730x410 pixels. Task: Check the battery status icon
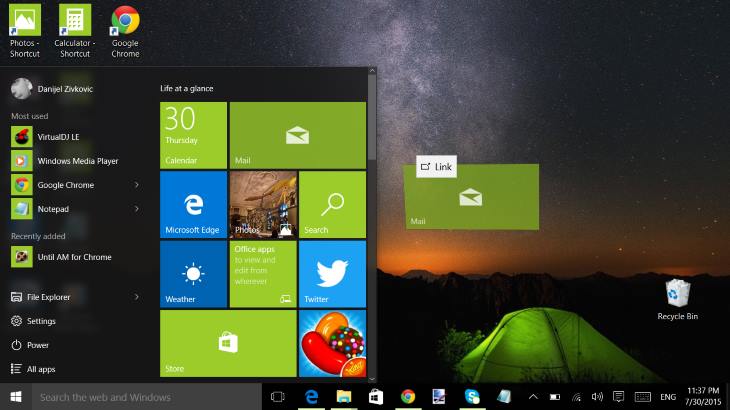click(x=554, y=397)
